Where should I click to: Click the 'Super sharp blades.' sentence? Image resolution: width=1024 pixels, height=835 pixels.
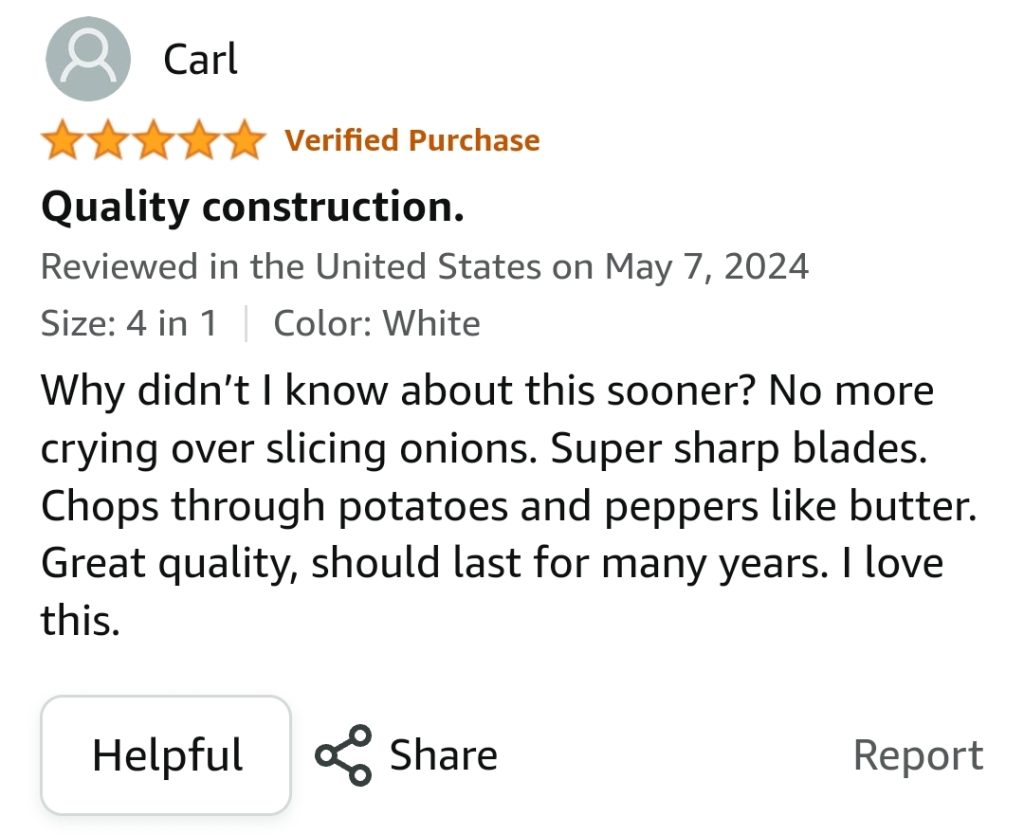click(x=739, y=449)
